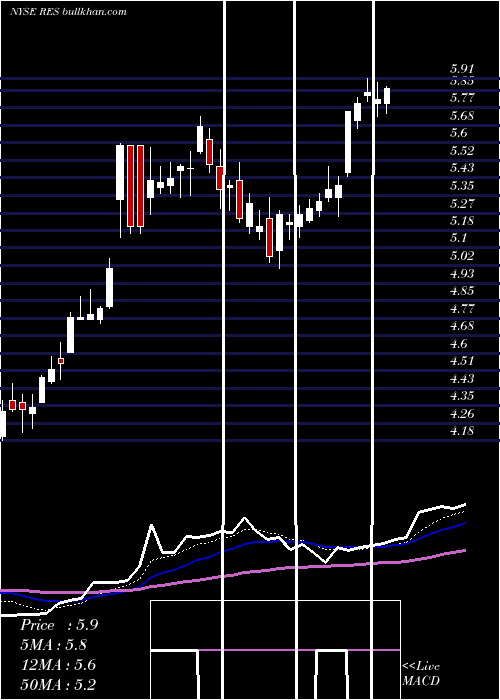Click the 4.51 price level label
Screen dimensions: 500x700
(462, 361)
